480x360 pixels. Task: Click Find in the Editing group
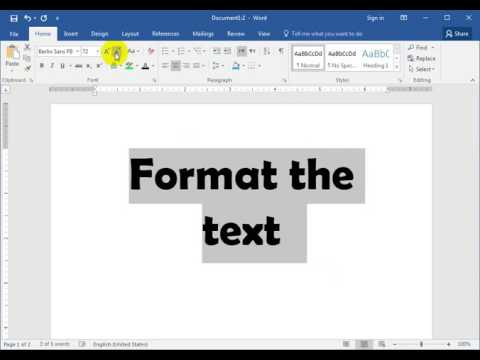(x=421, y=47)
